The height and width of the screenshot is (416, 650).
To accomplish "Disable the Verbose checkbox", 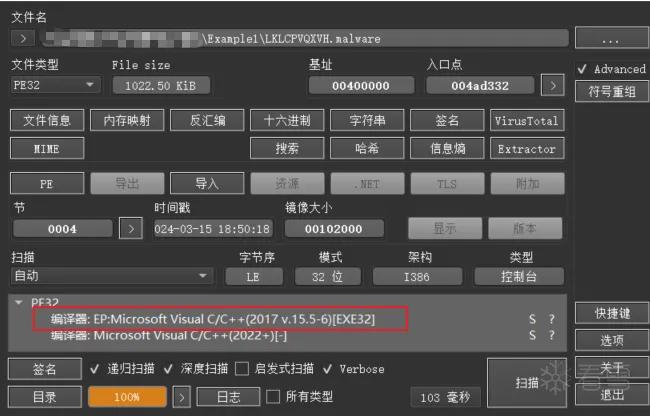I will (x=327, y=369).
